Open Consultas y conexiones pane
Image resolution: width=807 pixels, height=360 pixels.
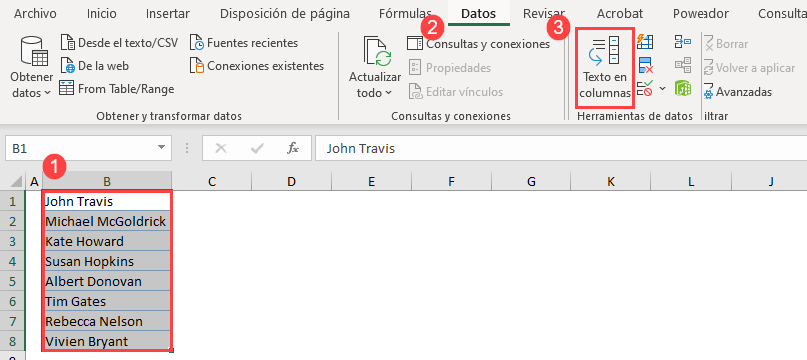pos(479,44)
